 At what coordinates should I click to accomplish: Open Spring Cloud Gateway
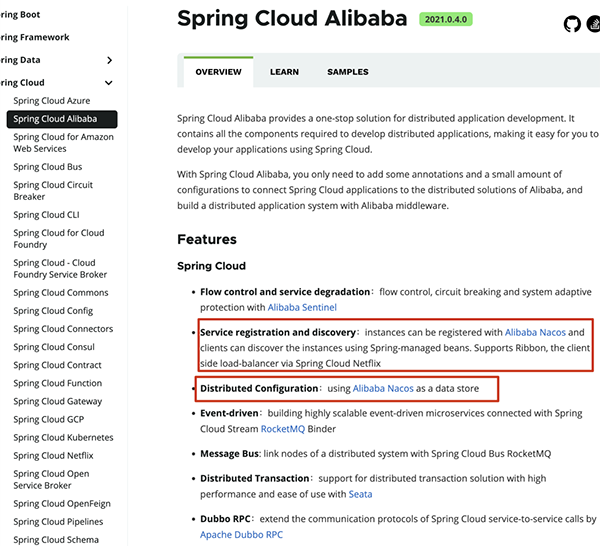(x=58, y=401)
